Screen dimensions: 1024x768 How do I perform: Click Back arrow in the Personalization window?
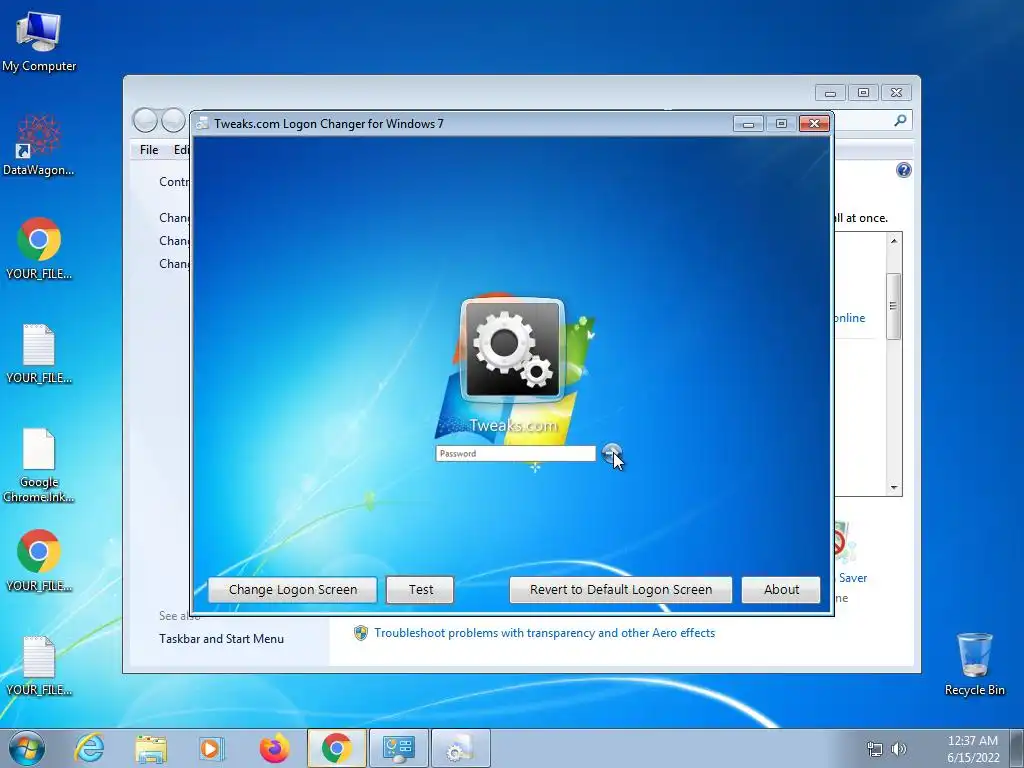(145, 120)
